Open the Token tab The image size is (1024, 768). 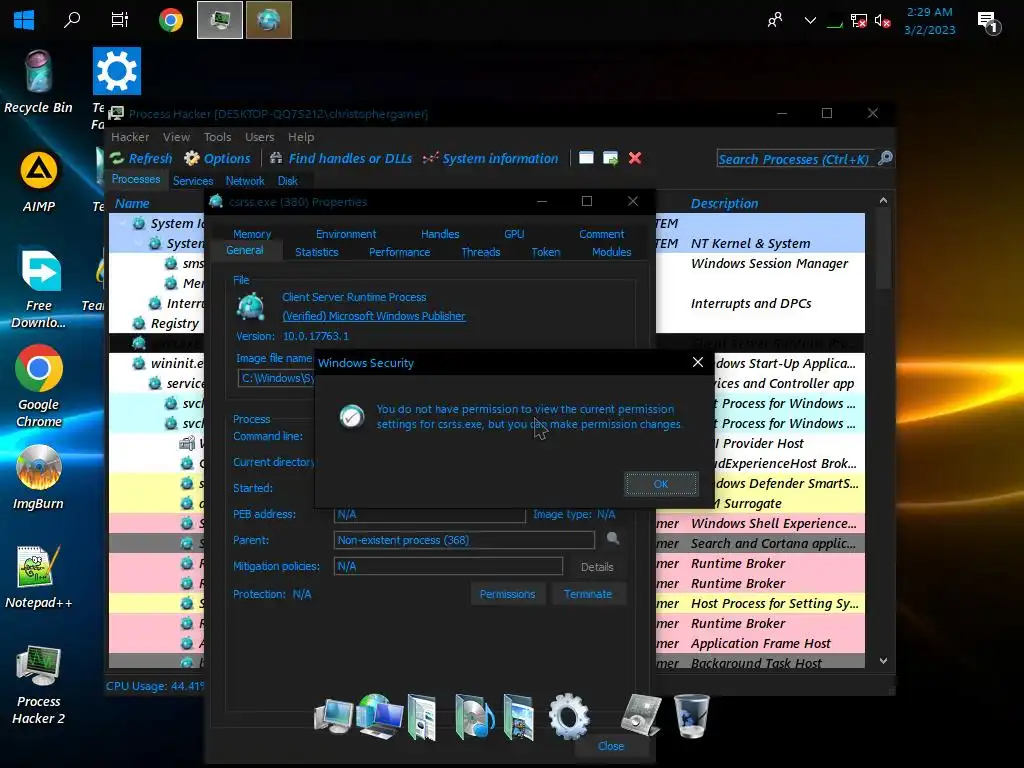pos(545,252)
